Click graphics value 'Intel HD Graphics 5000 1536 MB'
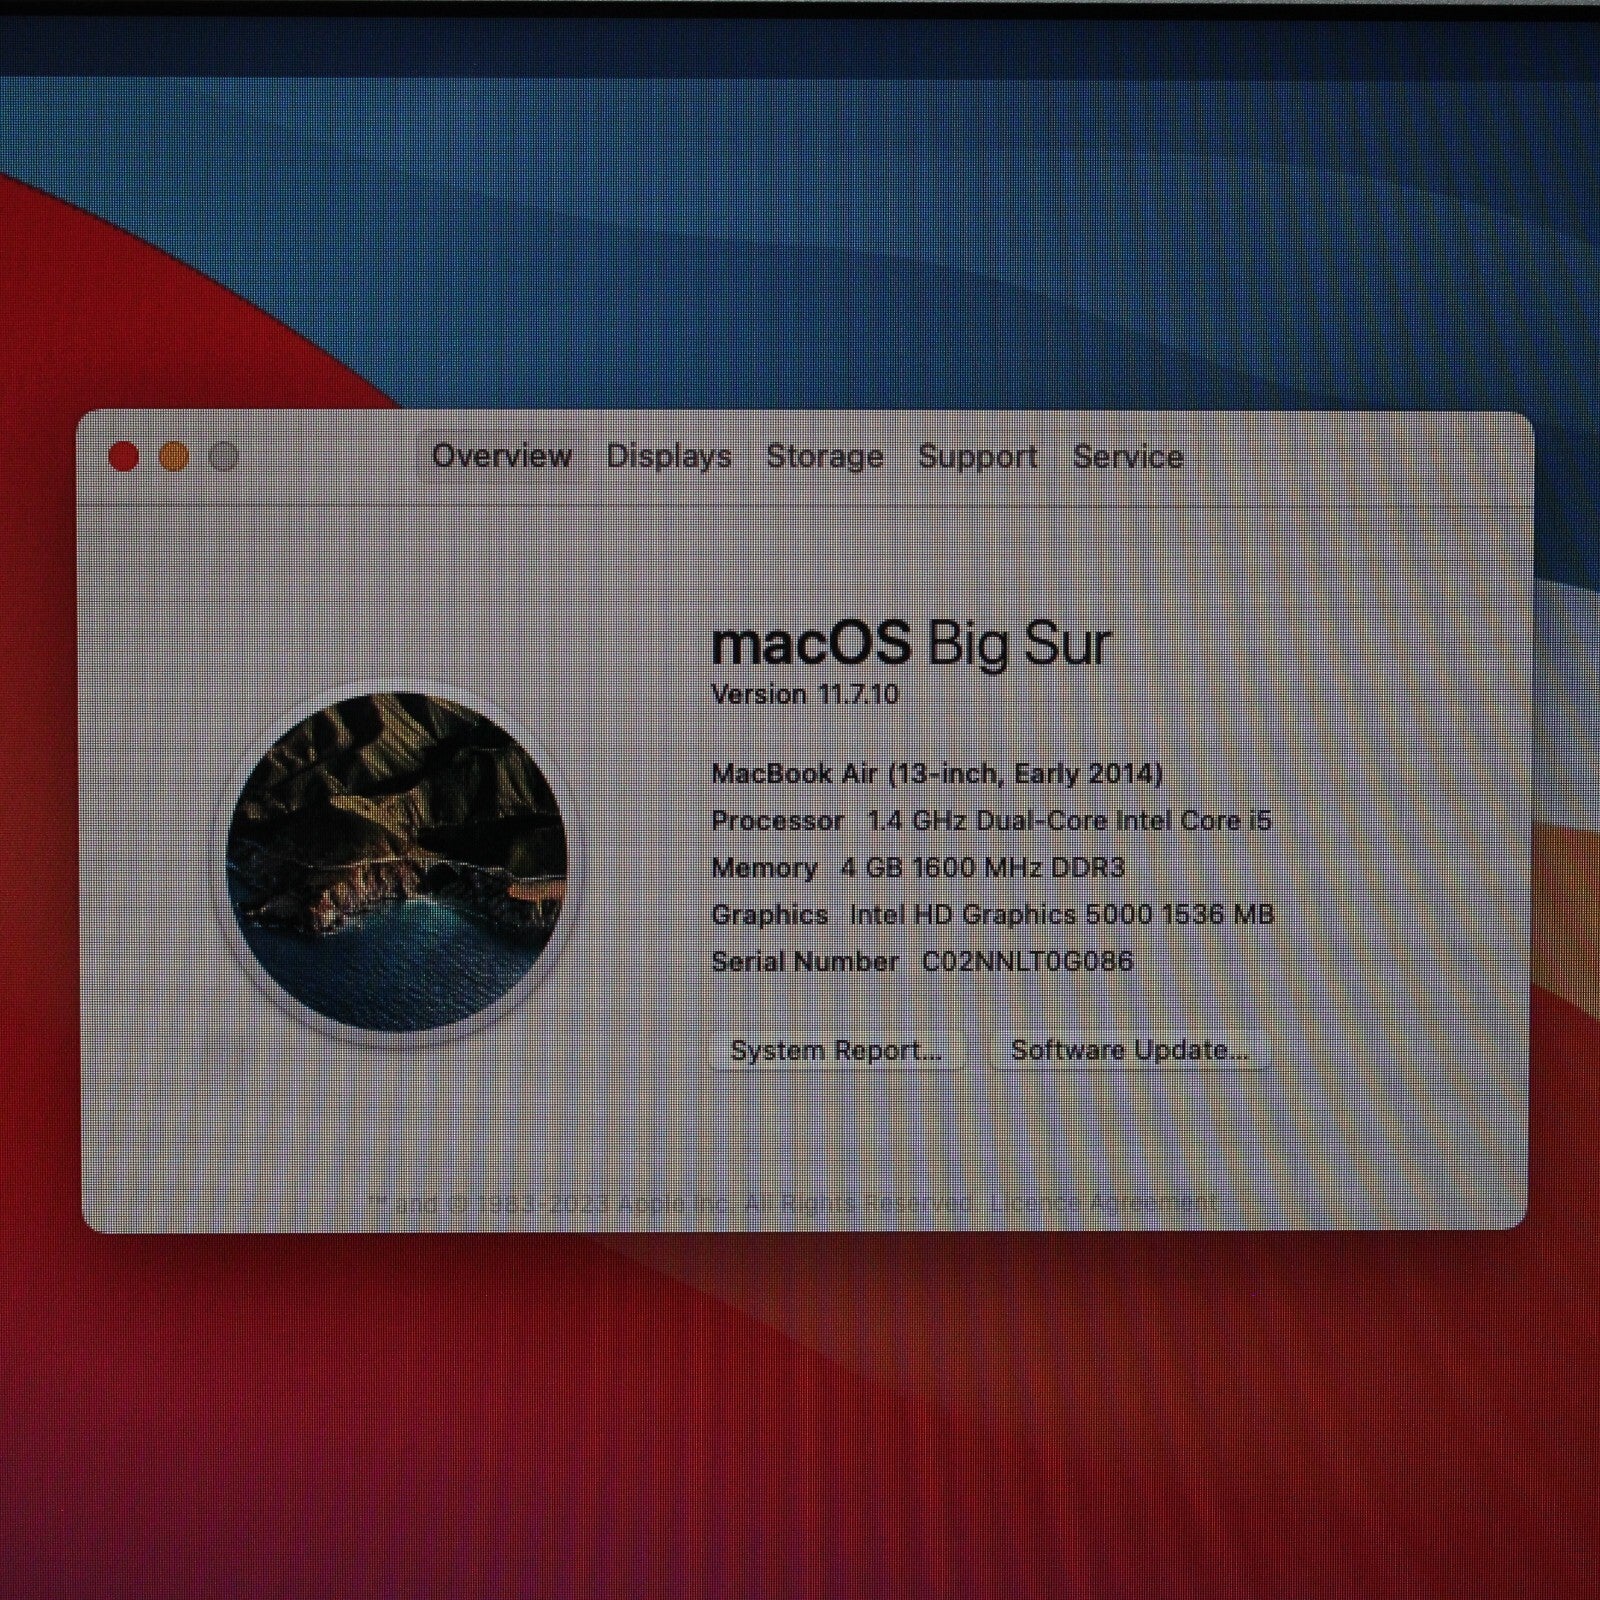The width and height of the screenshot is (1600, 1600). (1061, 914)
